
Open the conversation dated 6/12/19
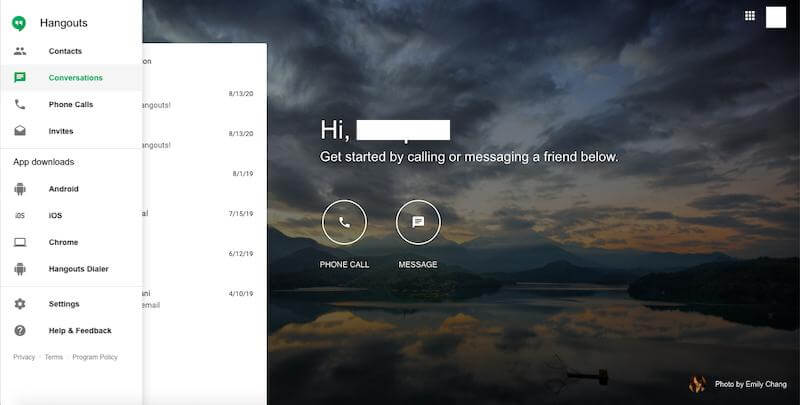coord(204,259)
